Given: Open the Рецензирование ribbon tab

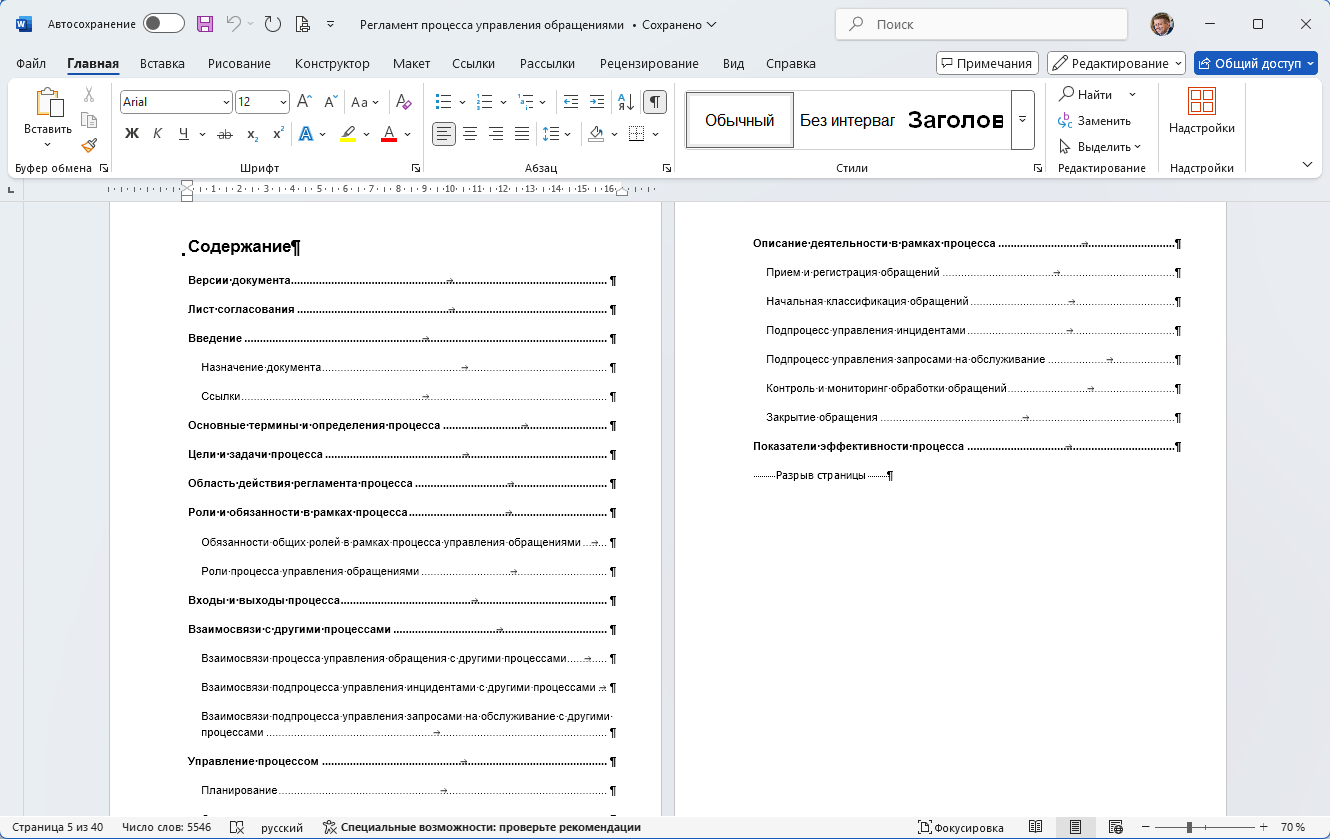Looking at the screenshot, I should [649, 63].
